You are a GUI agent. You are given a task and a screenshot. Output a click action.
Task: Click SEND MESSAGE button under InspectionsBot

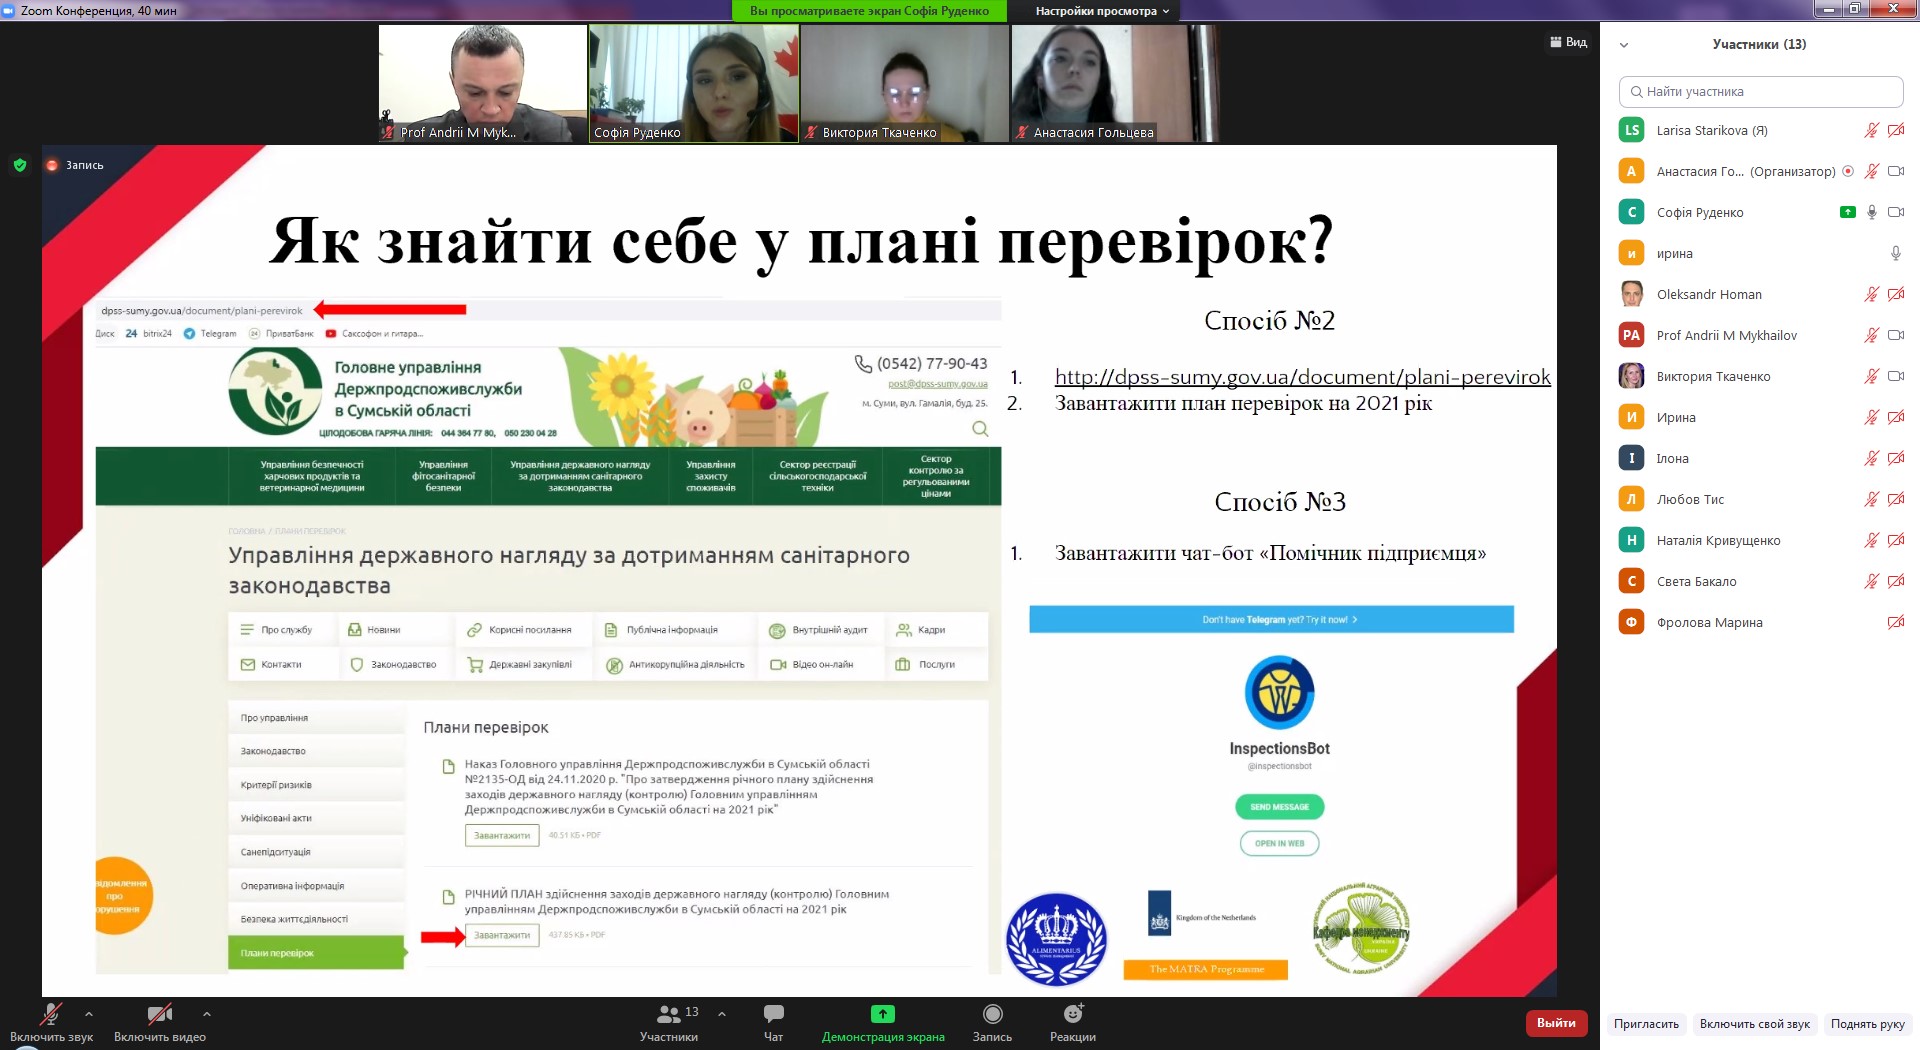coord(1279,807)
